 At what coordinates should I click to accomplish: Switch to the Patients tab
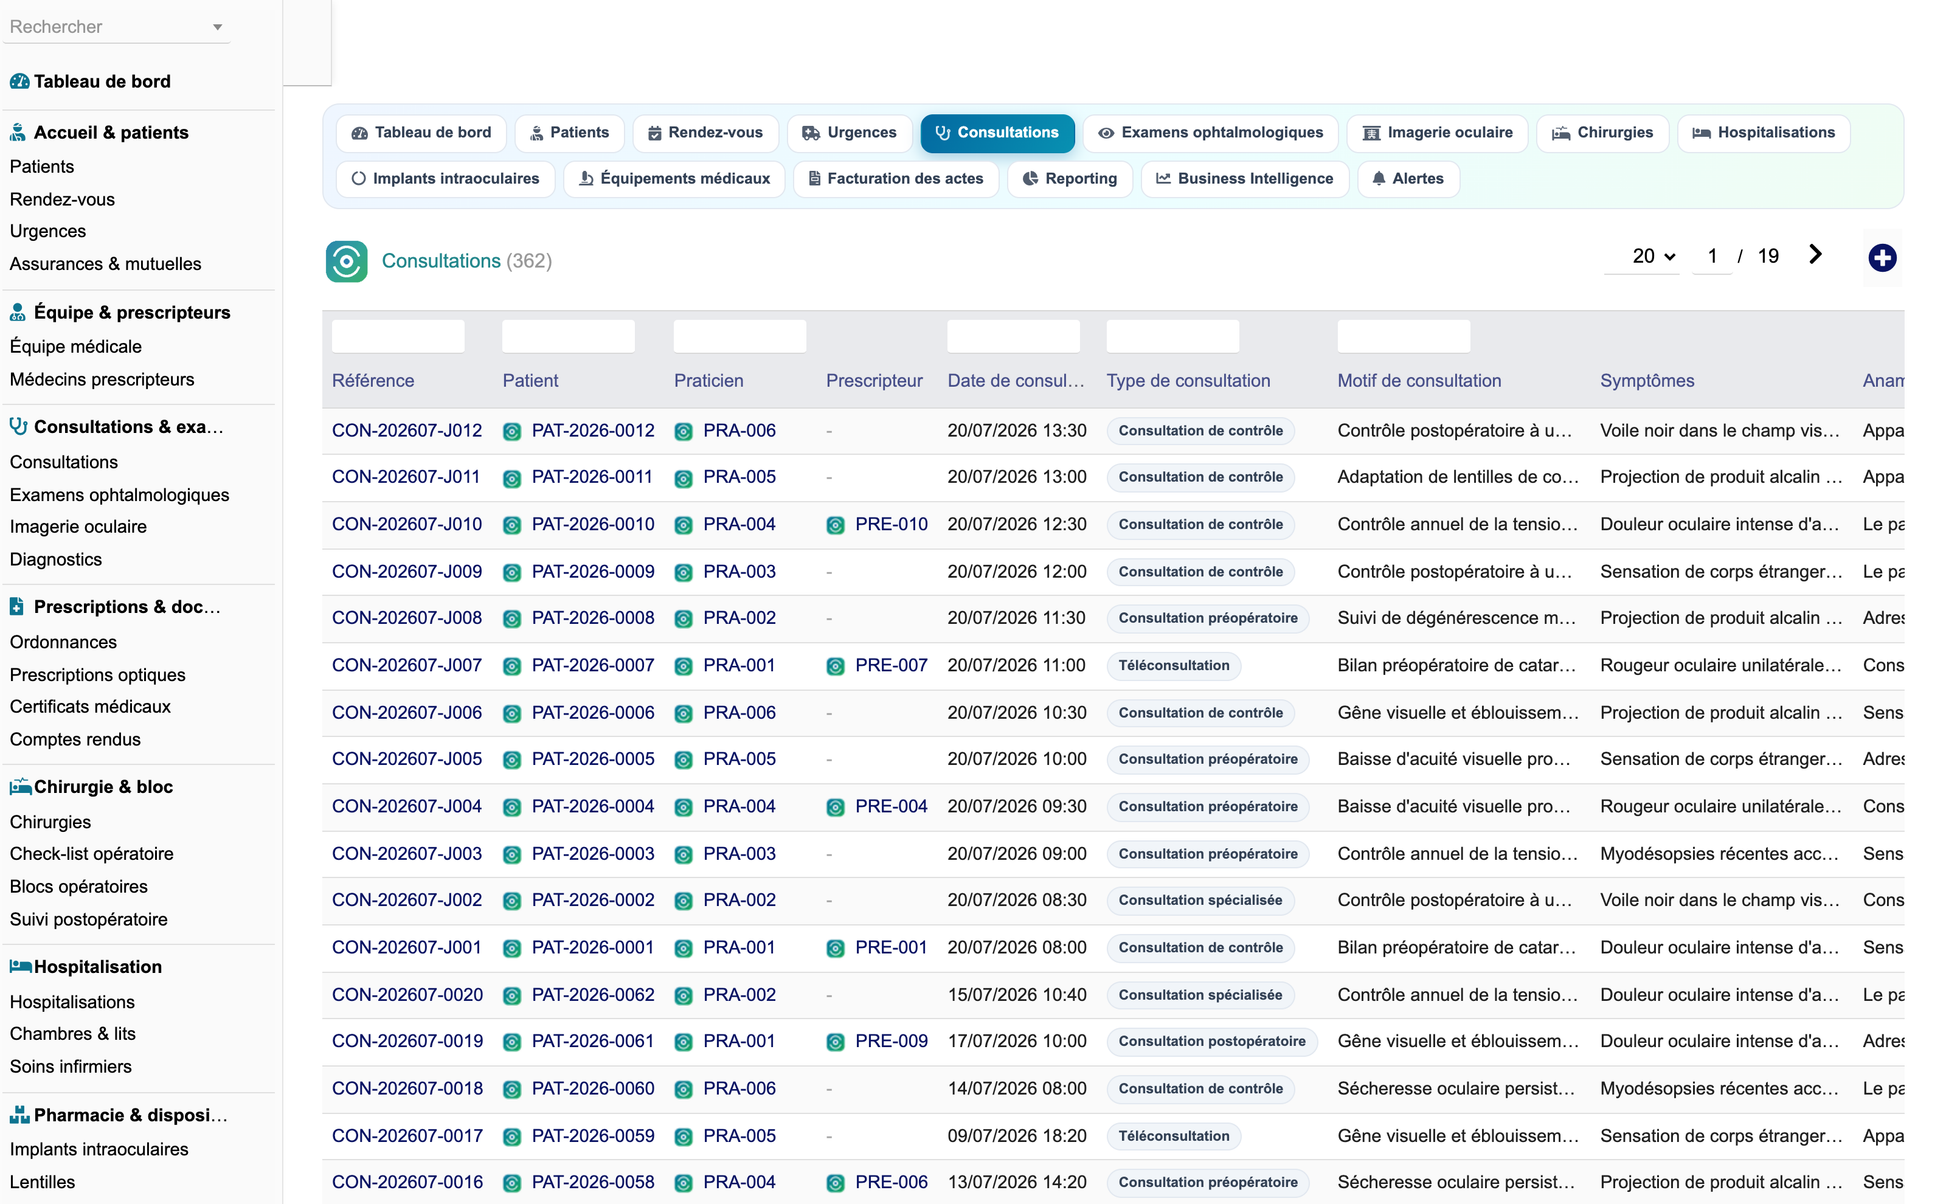[x=568, y=133]
